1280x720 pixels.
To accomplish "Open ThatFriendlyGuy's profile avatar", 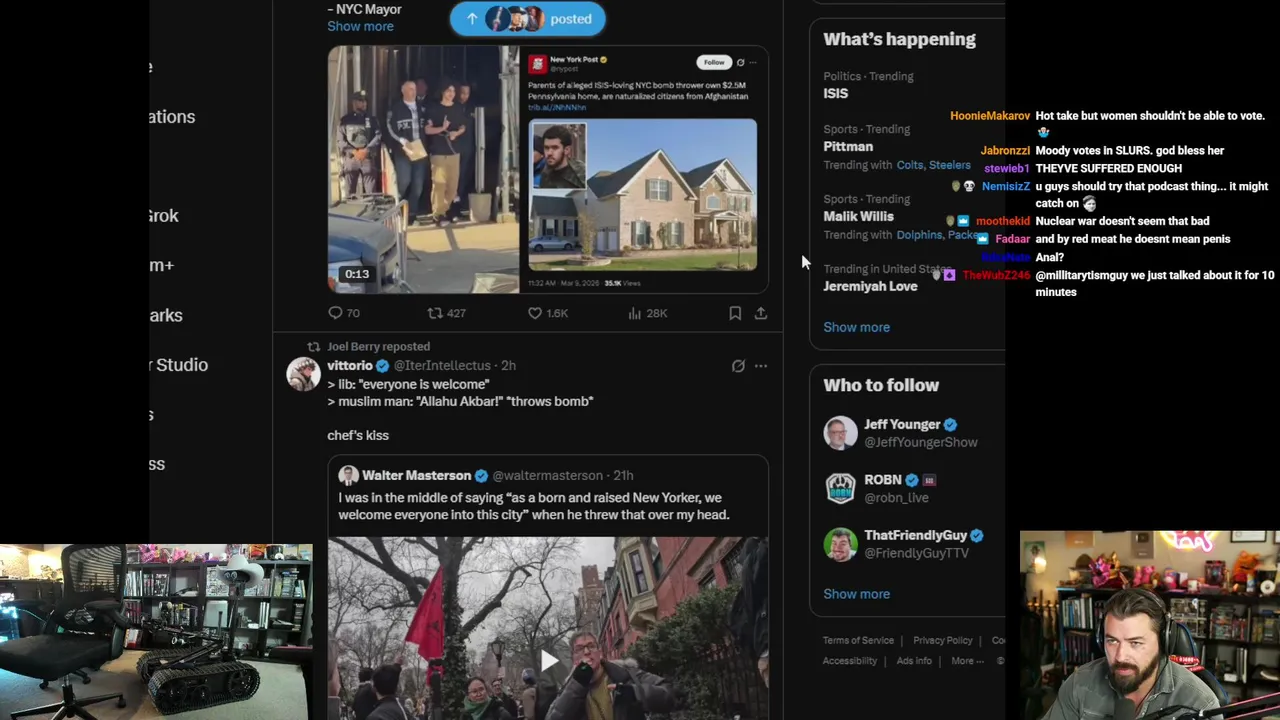I will [840, 544].
